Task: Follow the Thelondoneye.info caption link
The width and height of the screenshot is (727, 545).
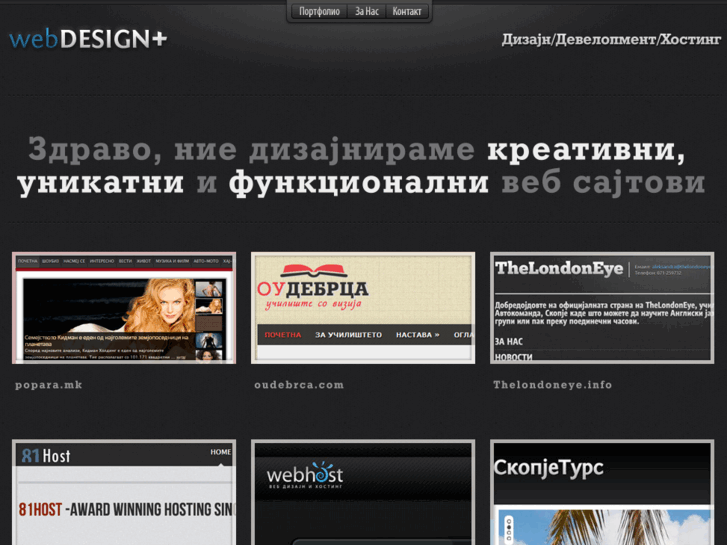Action: (553, 385)
